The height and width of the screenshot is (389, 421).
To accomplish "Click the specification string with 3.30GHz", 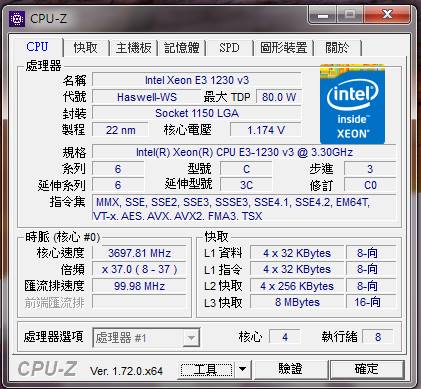I will pyautogui.click(x=244, y=152).
